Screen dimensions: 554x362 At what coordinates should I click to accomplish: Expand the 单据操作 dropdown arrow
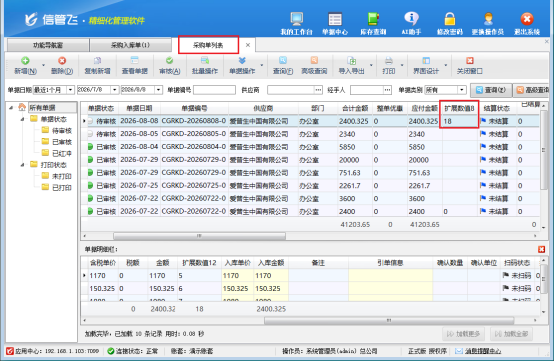click(x=261, y=65)
